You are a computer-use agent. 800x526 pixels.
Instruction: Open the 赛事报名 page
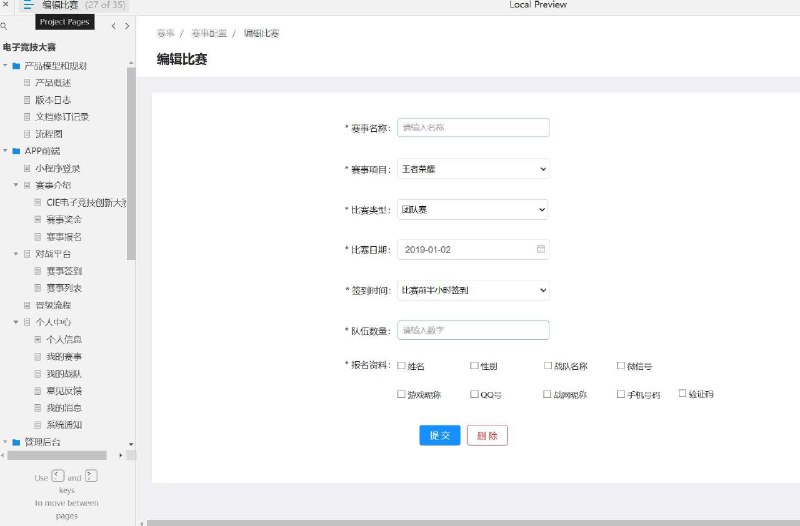(64, 237)
